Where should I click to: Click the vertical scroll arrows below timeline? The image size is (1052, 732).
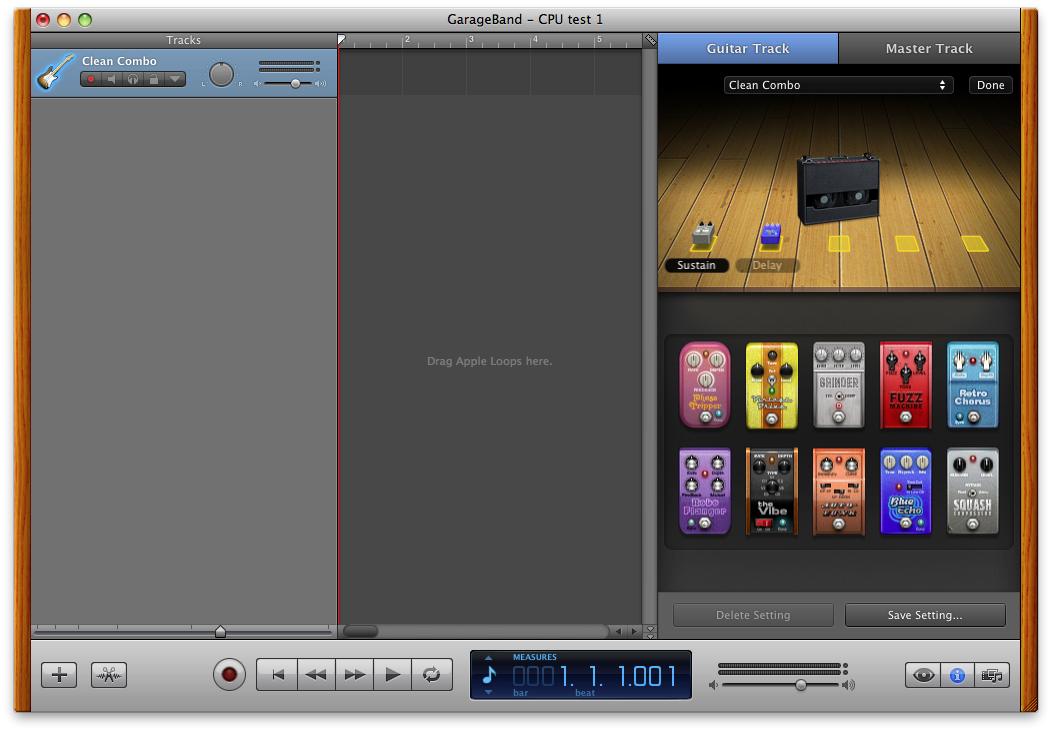(x=649, y=631)
